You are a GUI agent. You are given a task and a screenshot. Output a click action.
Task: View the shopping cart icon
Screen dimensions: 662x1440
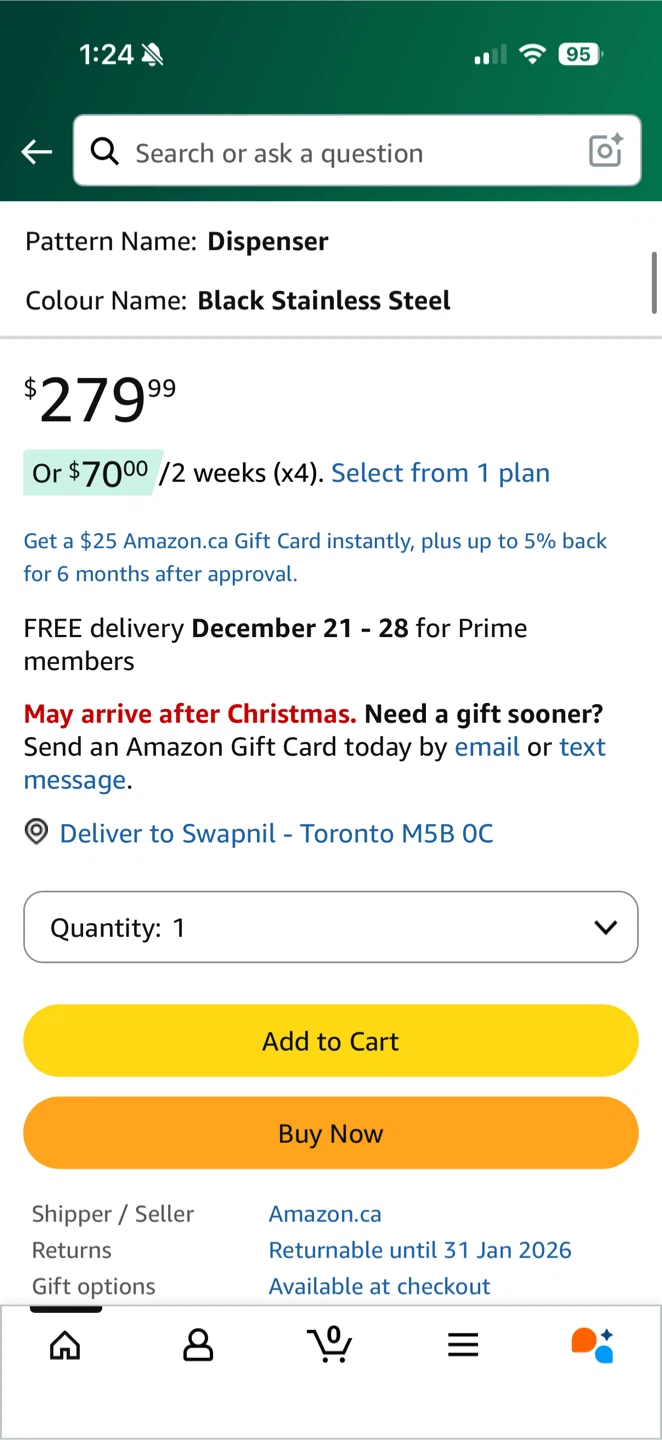point(330,1344)
